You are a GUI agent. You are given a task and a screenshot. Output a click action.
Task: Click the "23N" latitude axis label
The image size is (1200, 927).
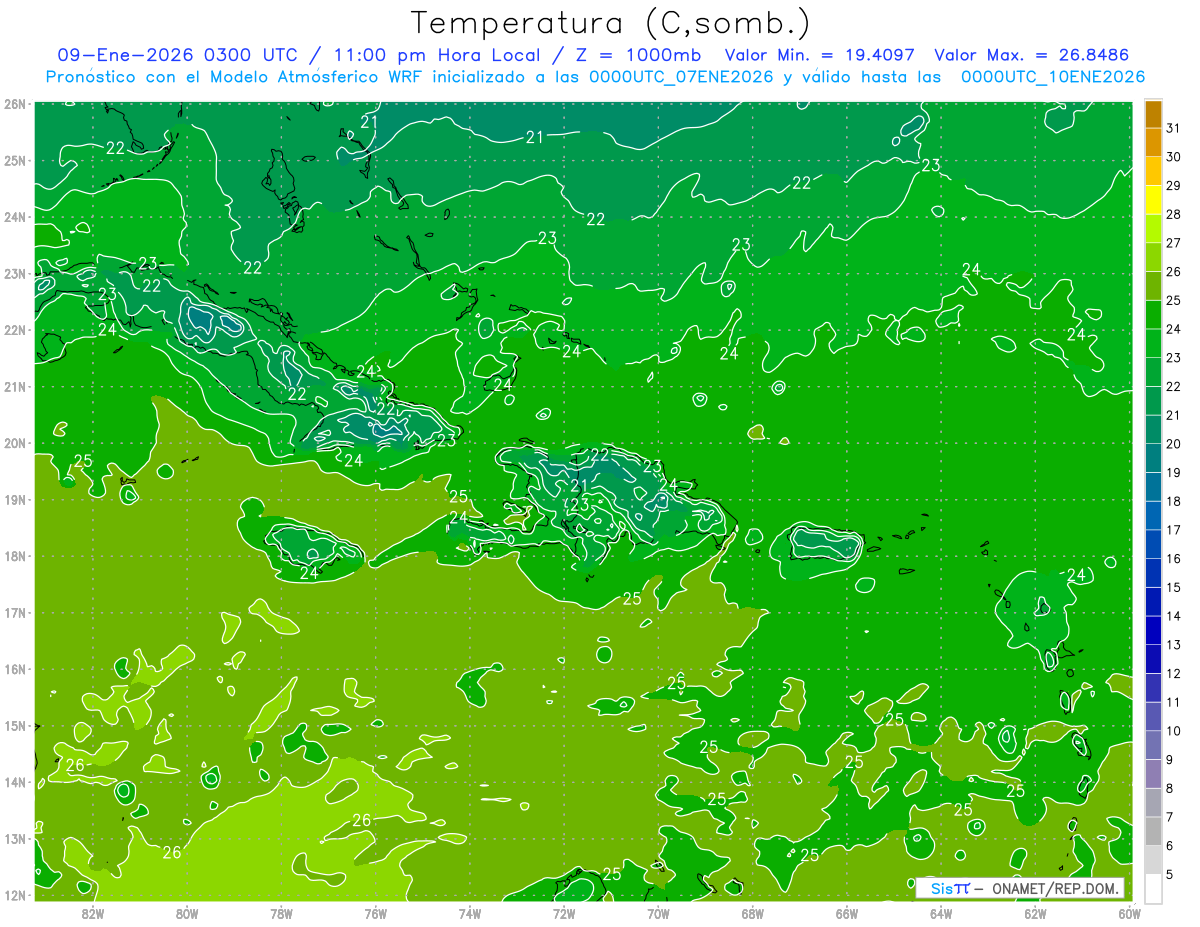(15, 274)
